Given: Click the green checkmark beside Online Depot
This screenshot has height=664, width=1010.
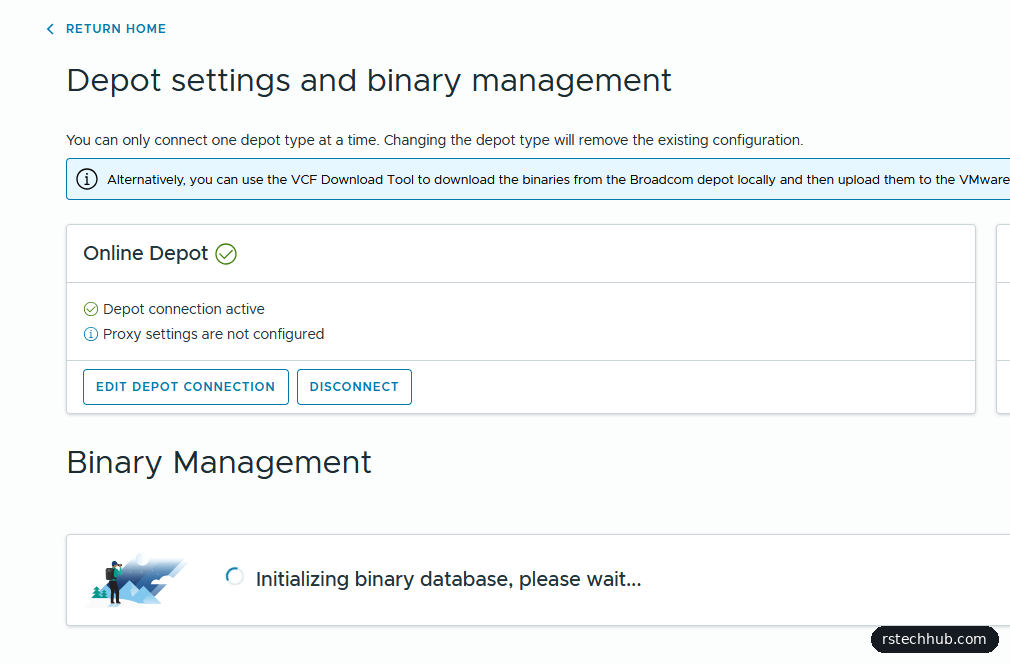Looking at the screenshot, I should coord(226,254).
